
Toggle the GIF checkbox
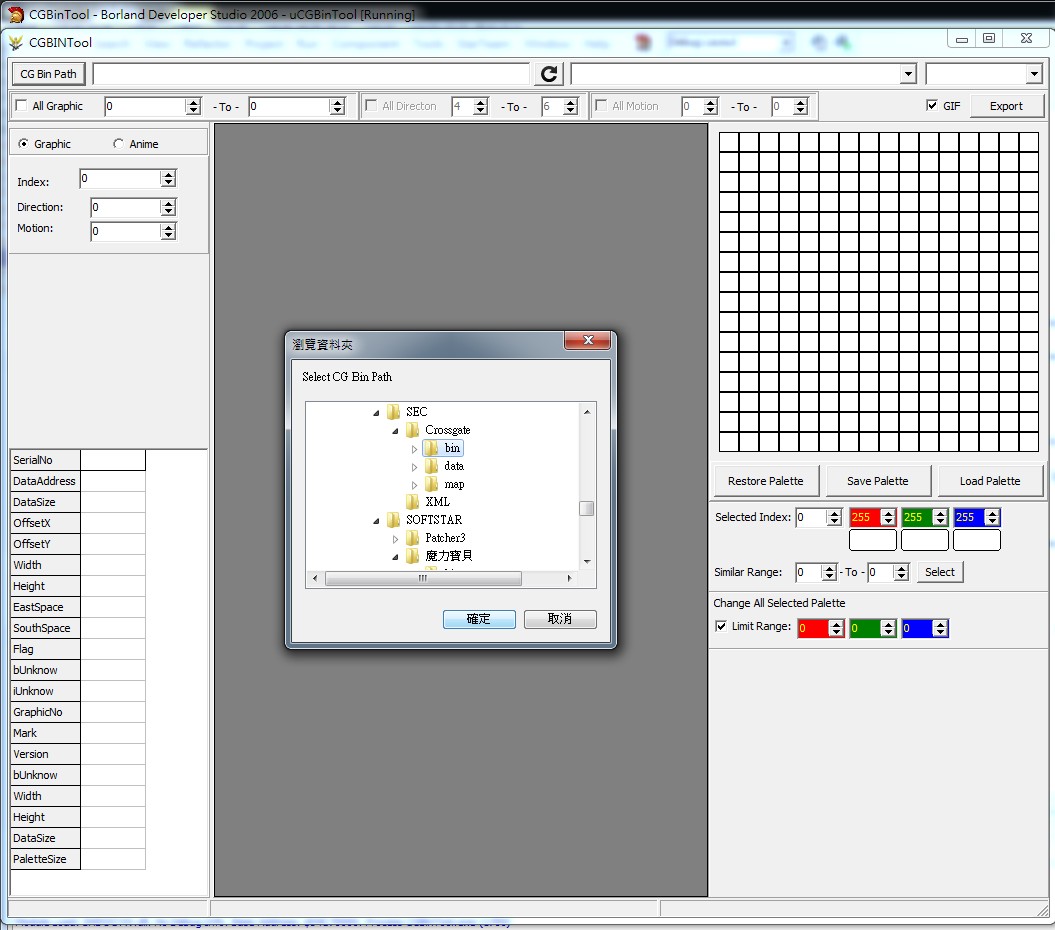pos(932,106)
